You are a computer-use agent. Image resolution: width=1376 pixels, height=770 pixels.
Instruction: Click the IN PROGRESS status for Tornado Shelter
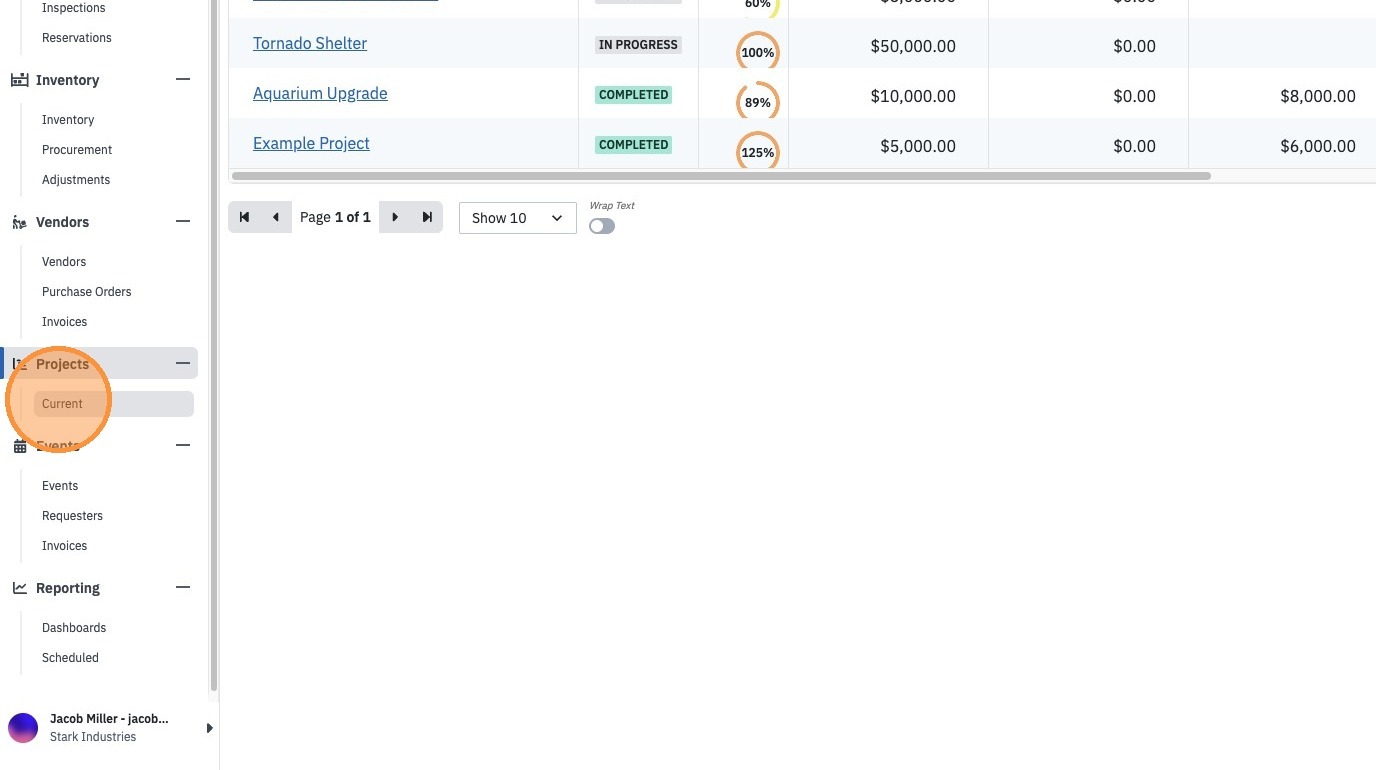pyautogui.click(x=638, y=45)
